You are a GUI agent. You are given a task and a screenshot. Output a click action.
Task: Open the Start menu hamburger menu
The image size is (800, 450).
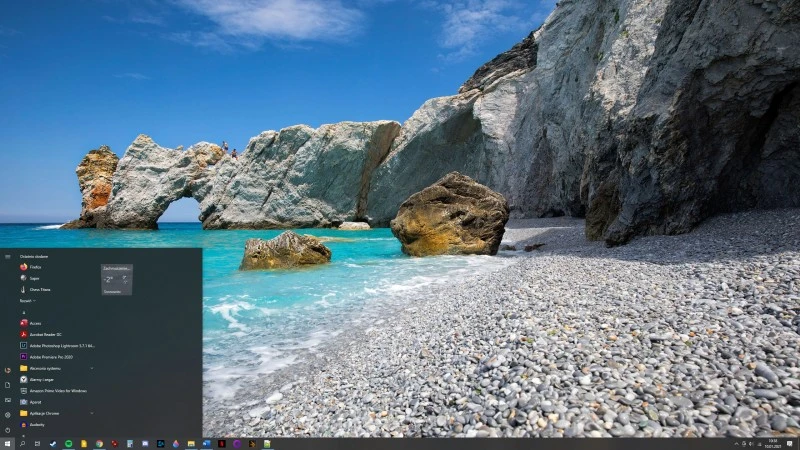click(x=7, y=257)
